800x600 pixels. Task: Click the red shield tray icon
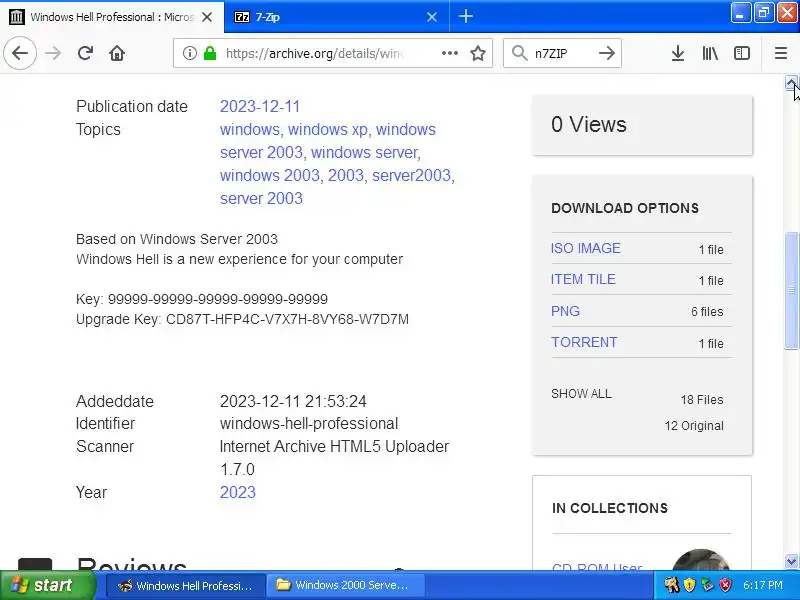pos(725,585)
